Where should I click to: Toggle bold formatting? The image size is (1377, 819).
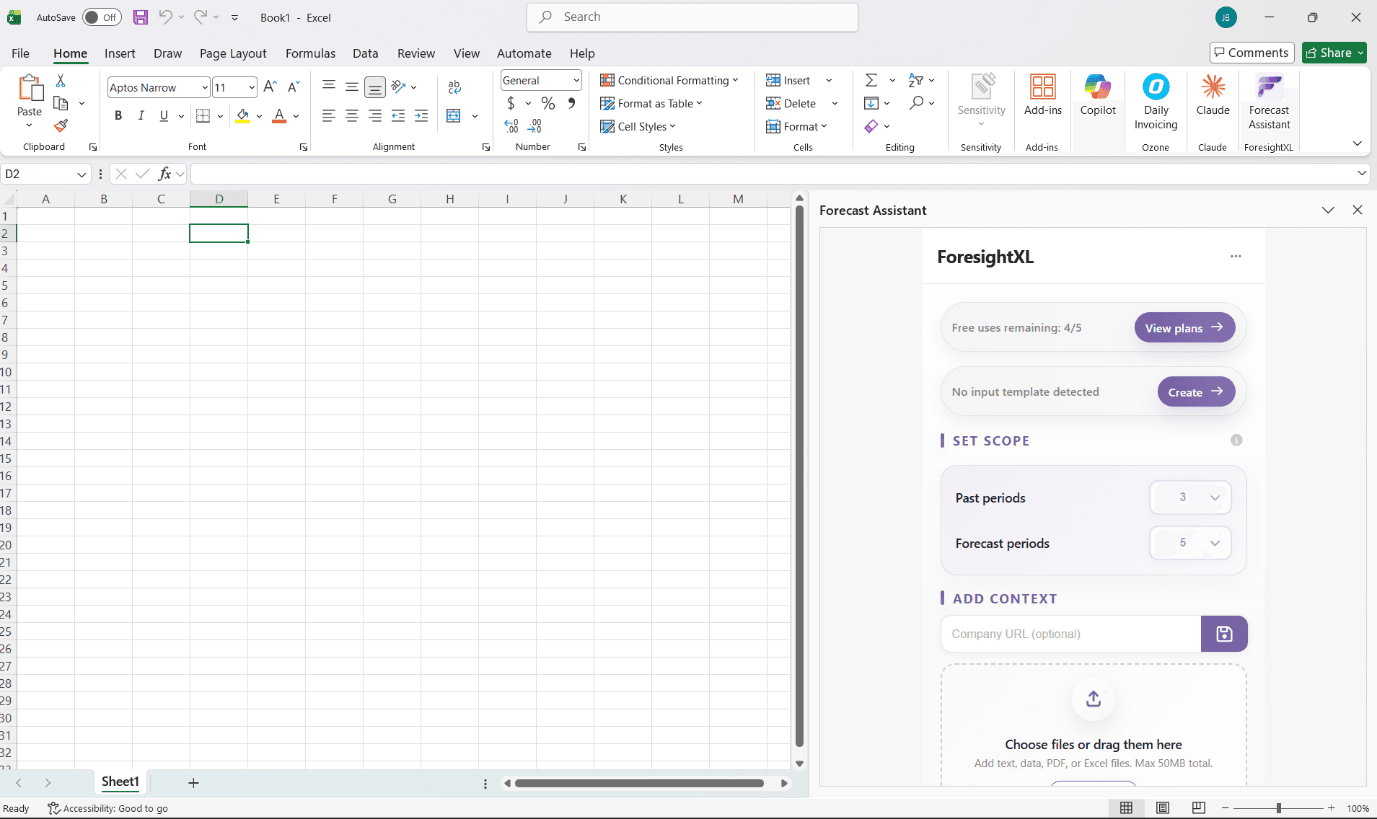coord(118,116)
